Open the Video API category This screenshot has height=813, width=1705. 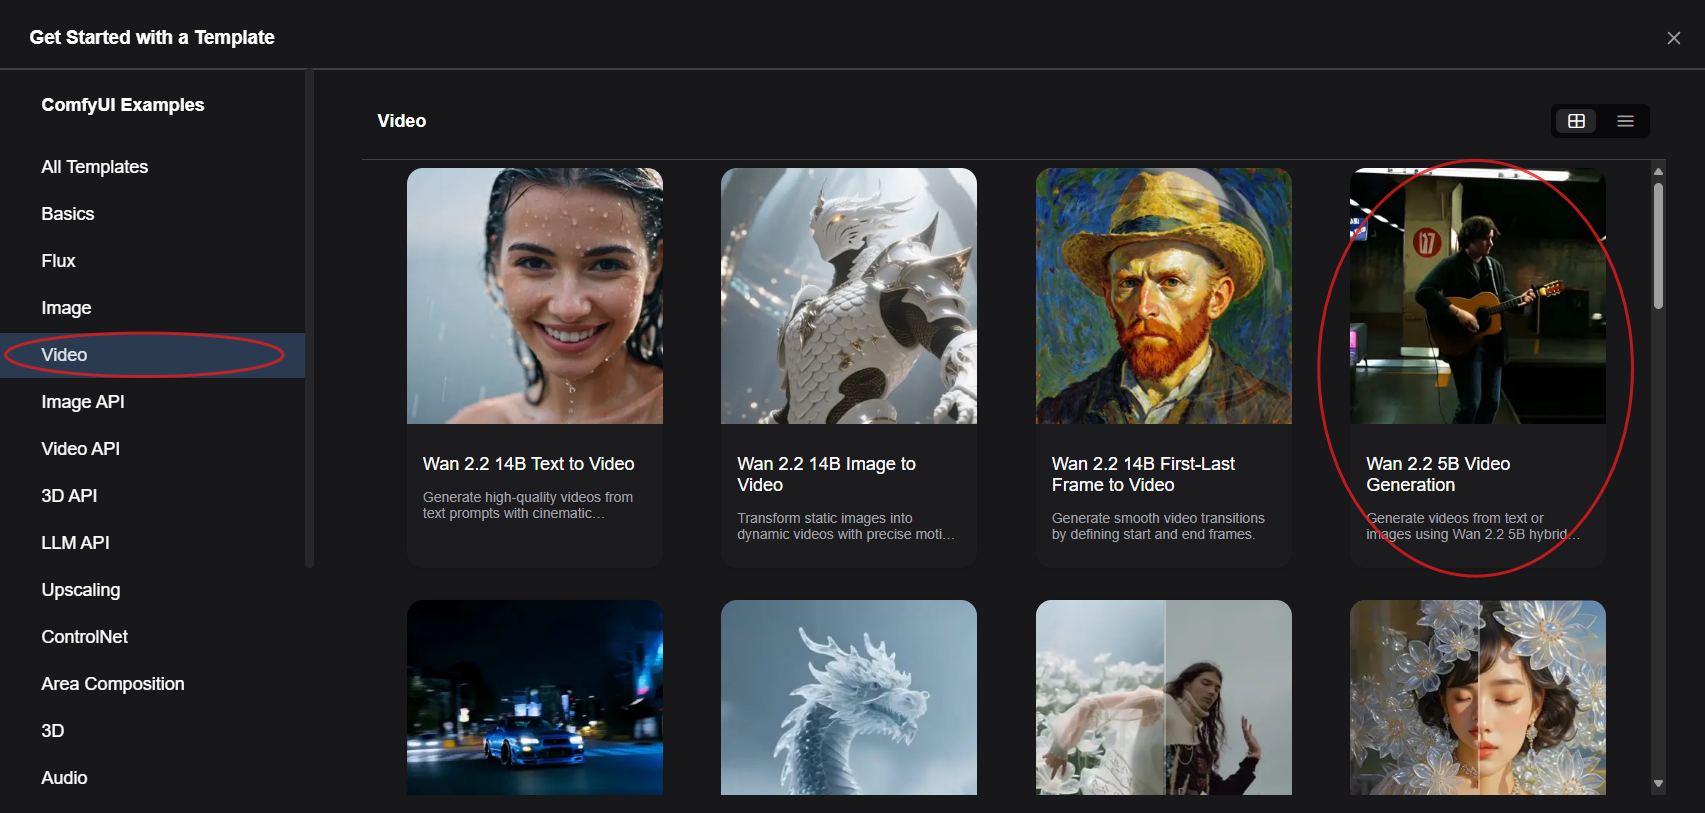152,449
